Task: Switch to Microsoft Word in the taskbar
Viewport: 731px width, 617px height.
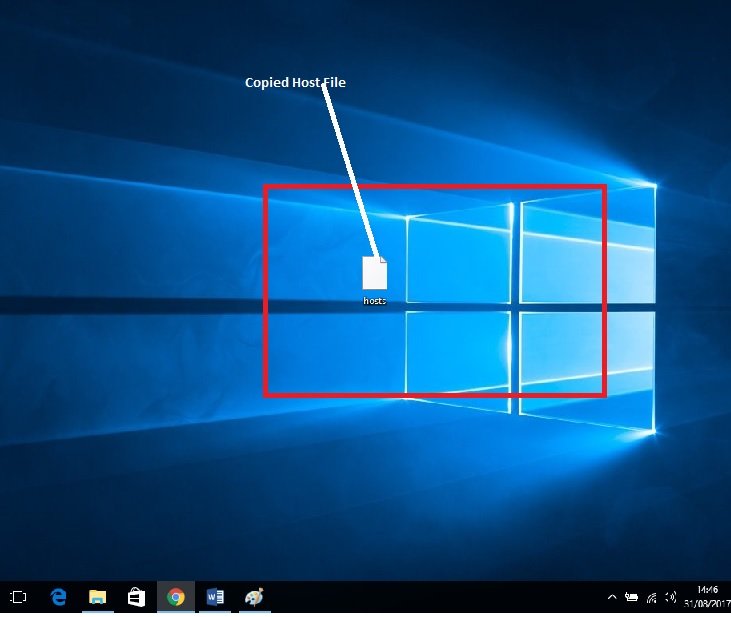Action: [x=215, y=597]
